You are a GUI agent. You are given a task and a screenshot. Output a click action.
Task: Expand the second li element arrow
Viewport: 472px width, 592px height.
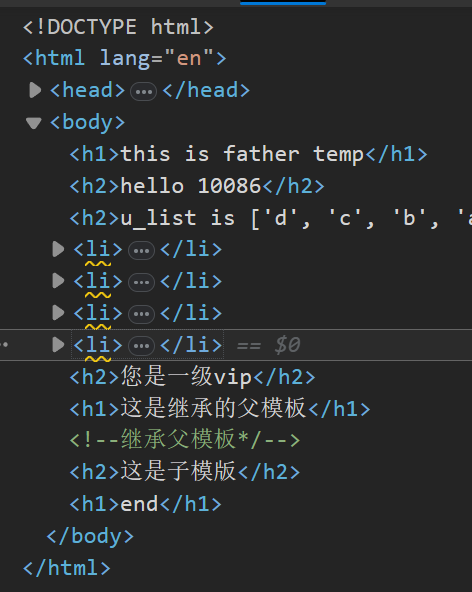point(58,281)
